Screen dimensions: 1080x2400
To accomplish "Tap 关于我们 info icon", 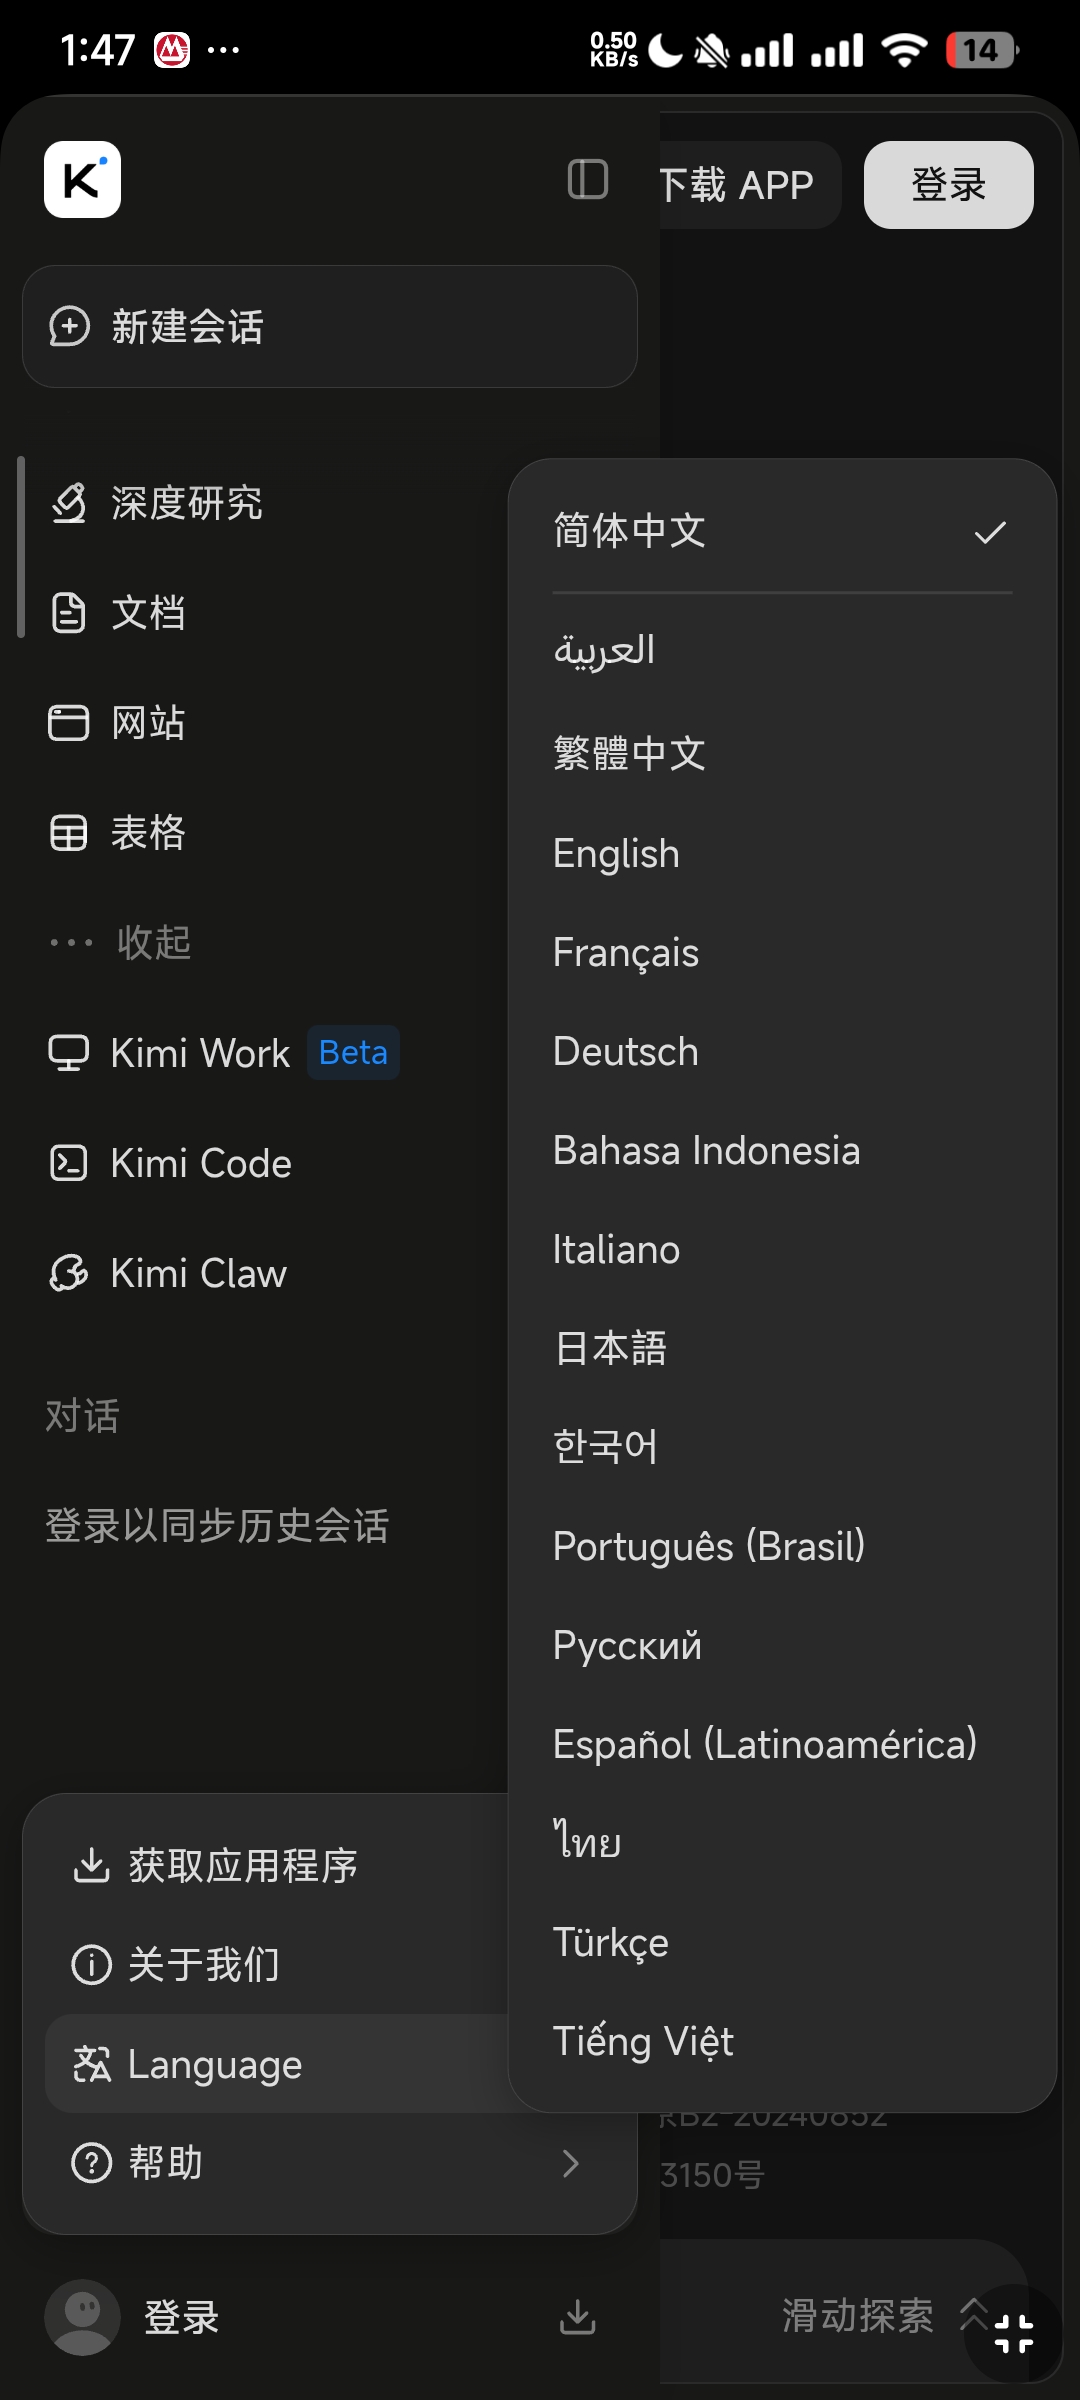I will (91, 1965).
